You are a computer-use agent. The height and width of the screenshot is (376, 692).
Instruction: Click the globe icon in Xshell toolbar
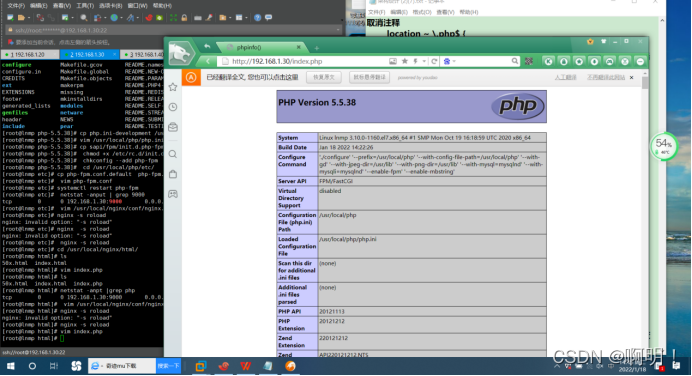[114, 18]
